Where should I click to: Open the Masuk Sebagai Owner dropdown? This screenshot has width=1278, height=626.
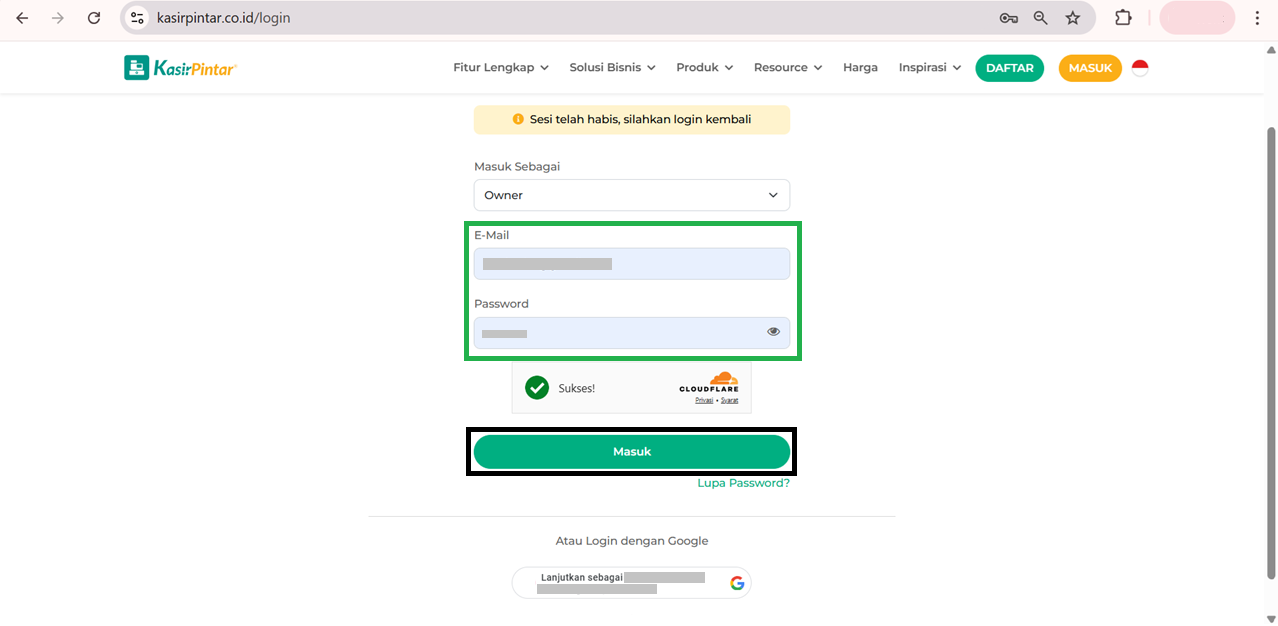tap(631, 195)
